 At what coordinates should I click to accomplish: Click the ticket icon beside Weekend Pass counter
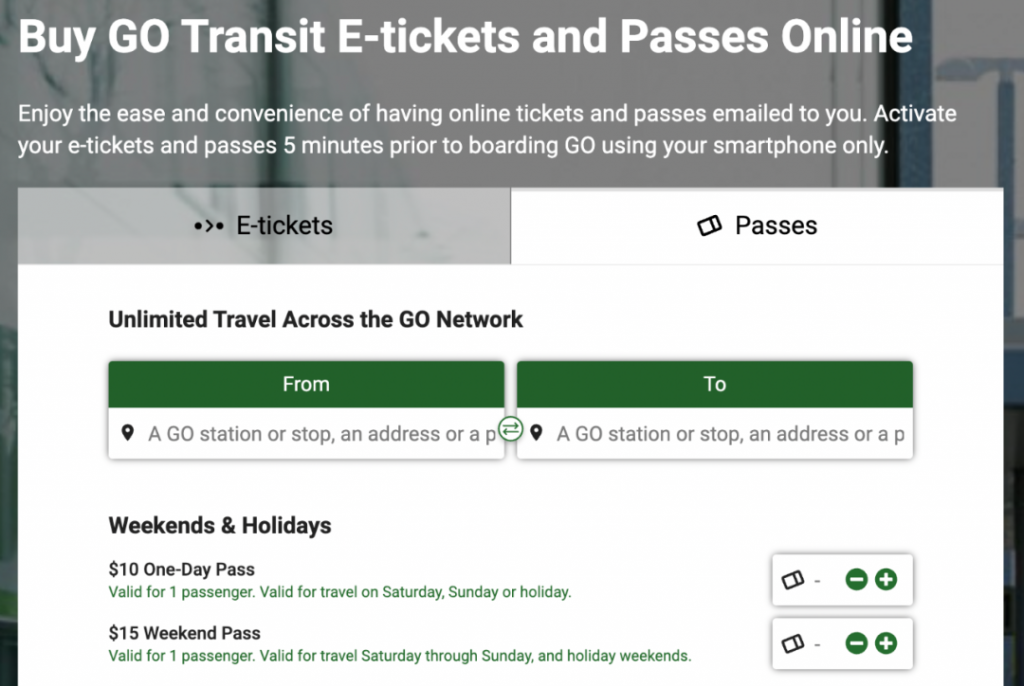point(793,644)
